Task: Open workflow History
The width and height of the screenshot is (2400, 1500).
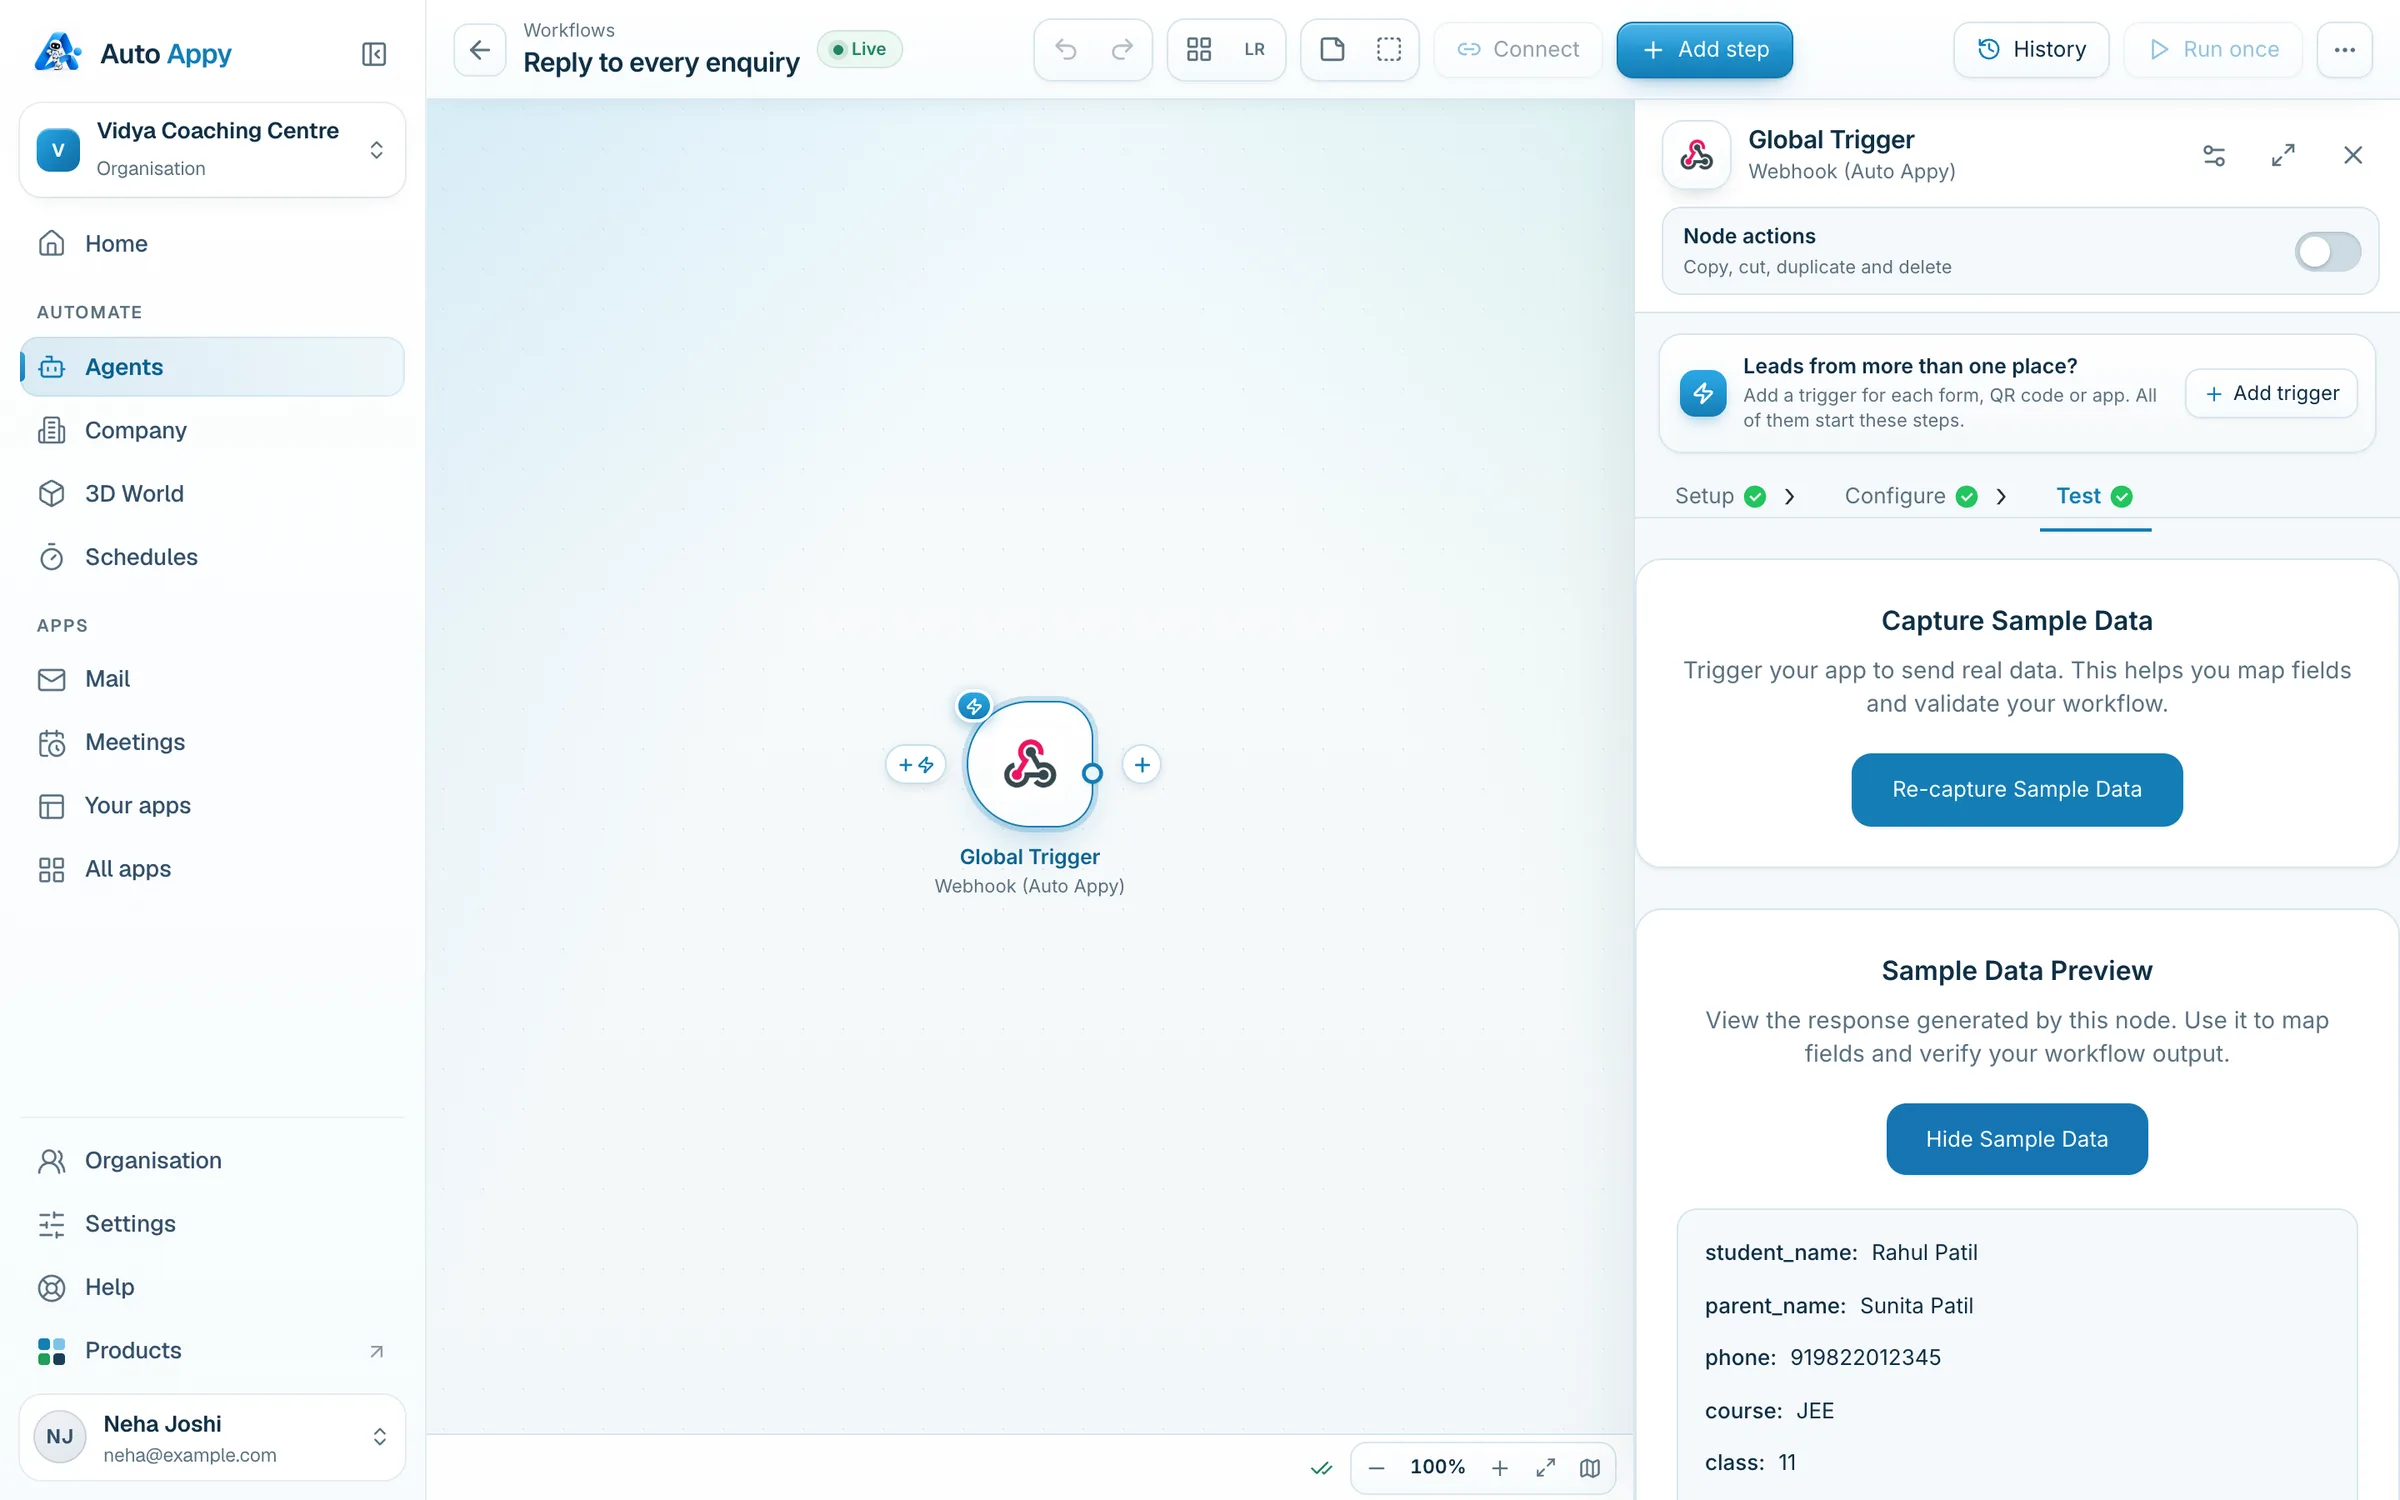Action: (2031, 49)
